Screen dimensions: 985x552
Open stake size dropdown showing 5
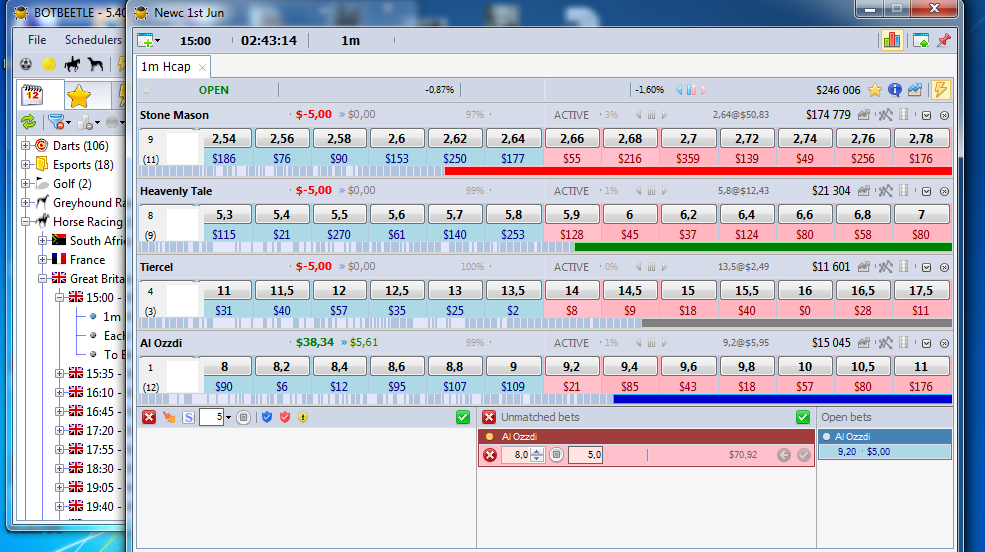[228, 418]
